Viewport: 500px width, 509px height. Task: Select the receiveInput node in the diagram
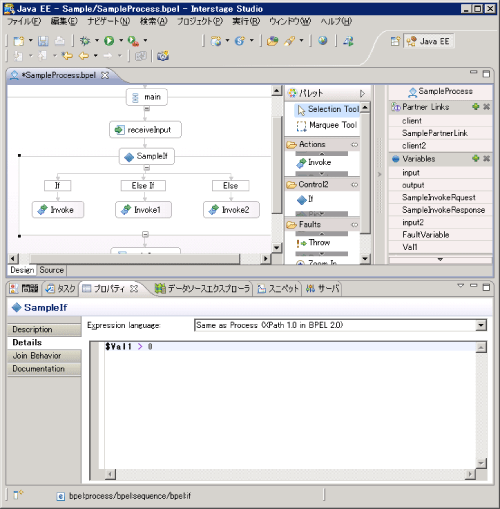[145, 130]
